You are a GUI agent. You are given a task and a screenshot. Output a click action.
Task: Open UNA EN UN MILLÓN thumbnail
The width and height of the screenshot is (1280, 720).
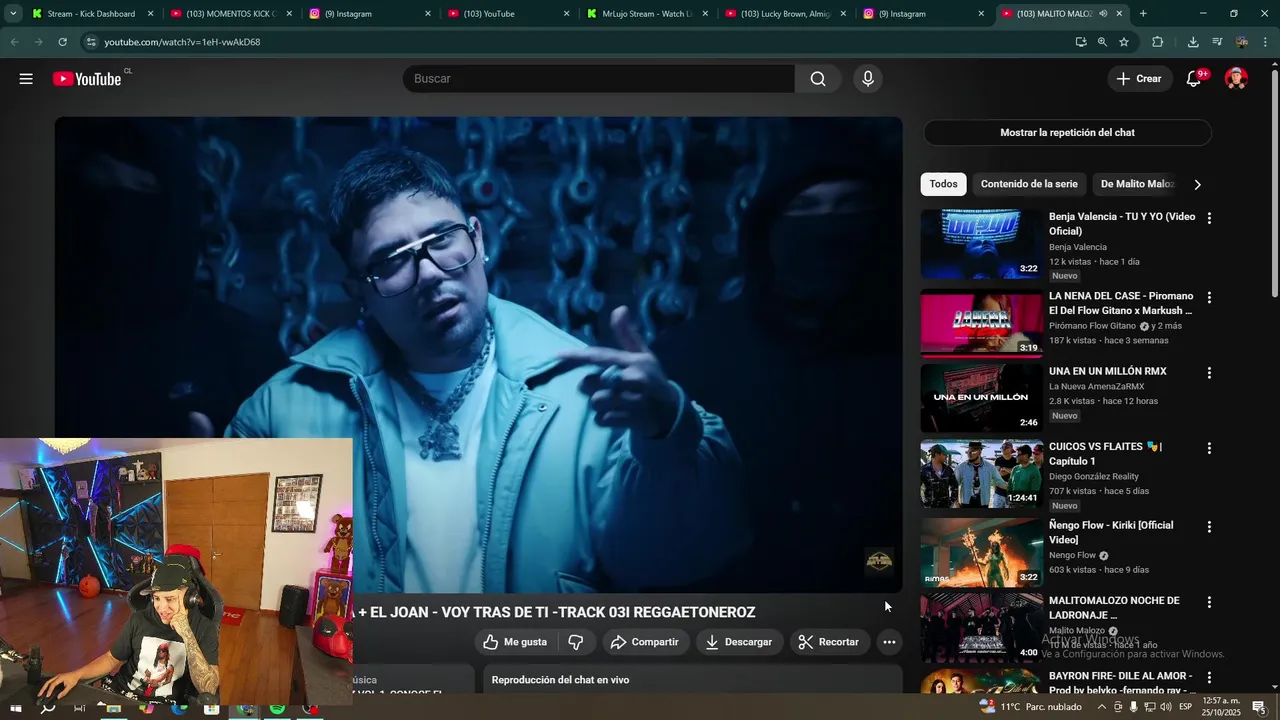[981, 398]
